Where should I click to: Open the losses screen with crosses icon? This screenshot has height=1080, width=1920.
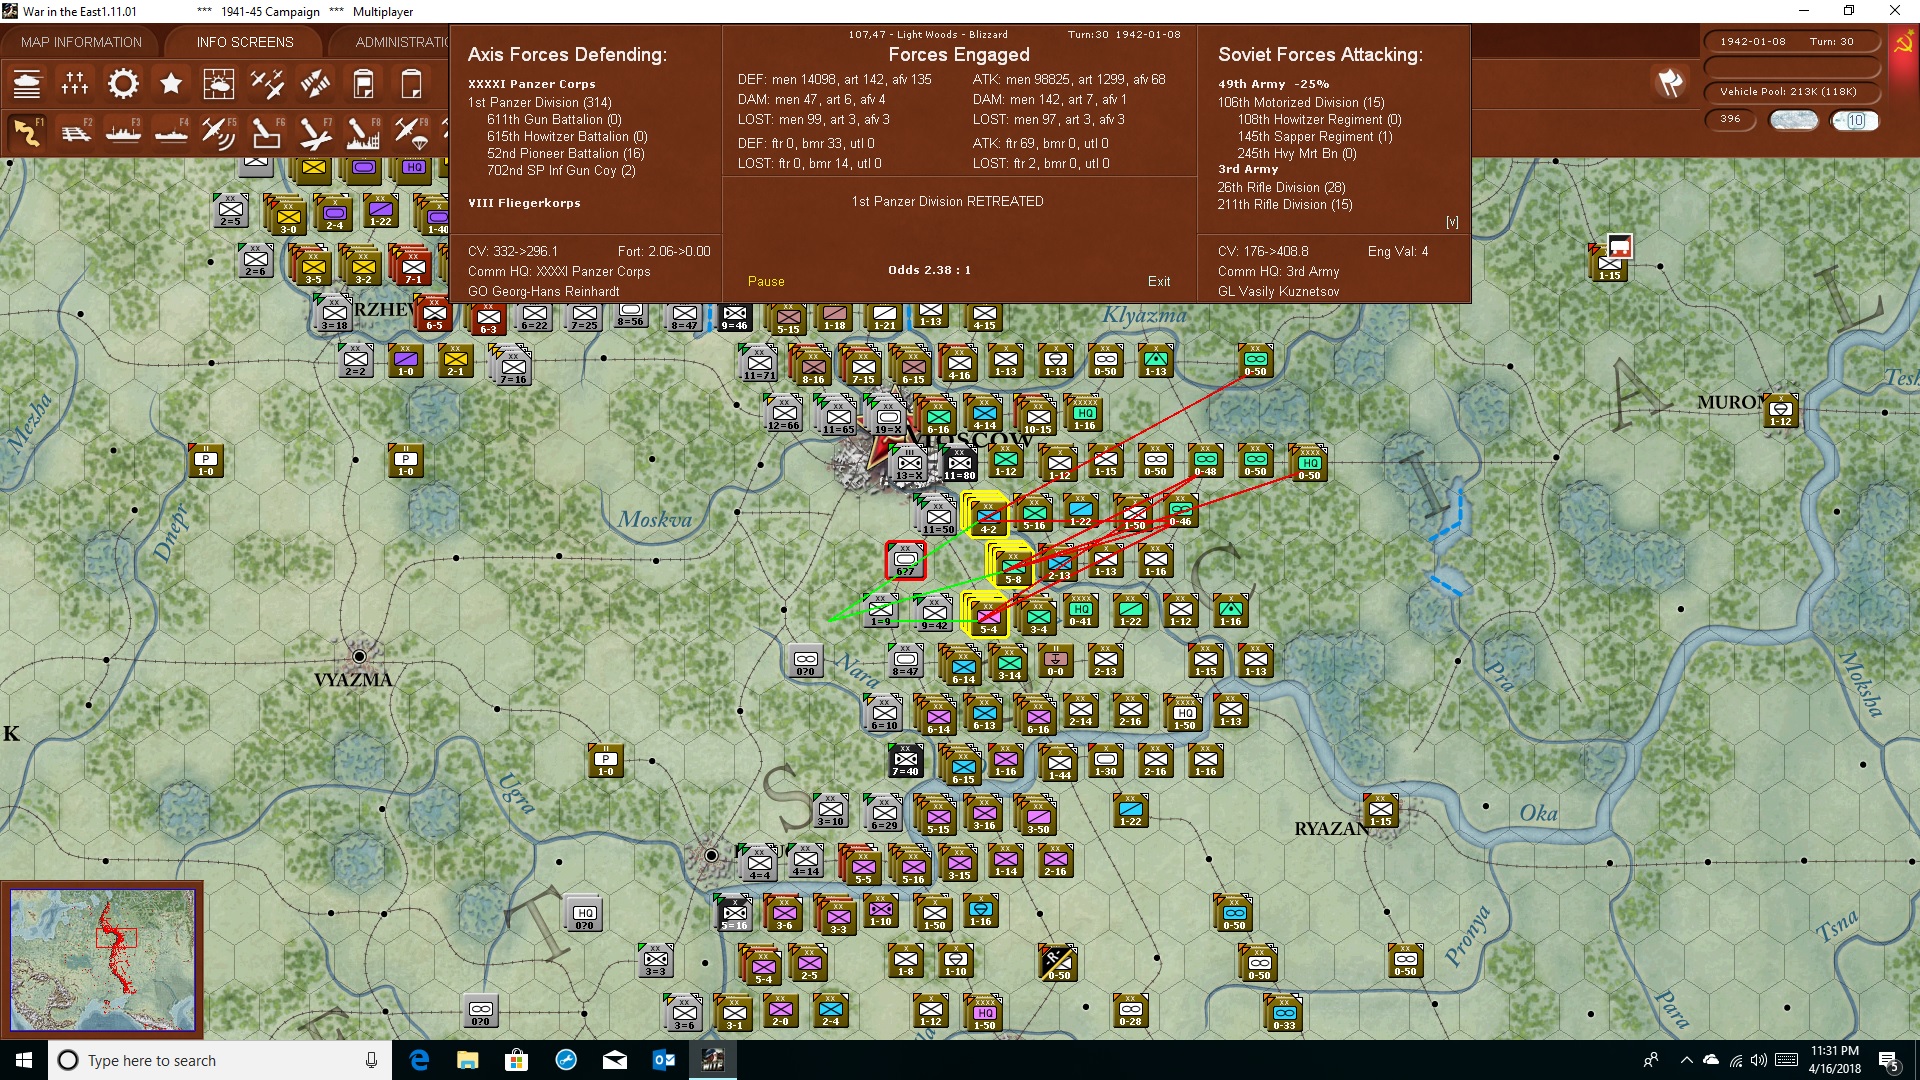(75, 84)
